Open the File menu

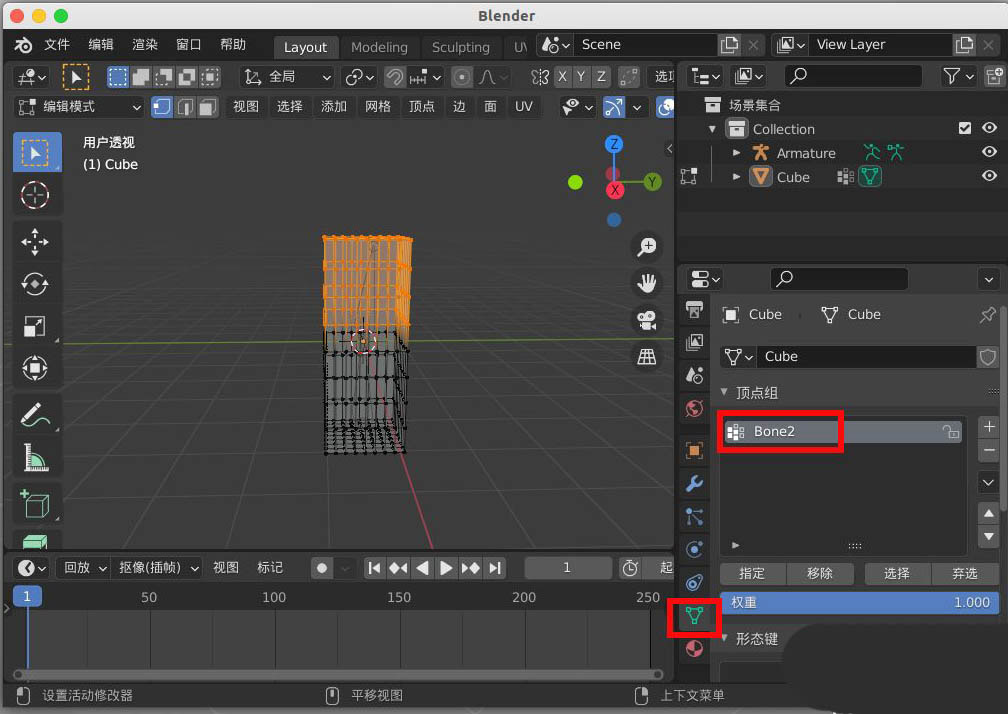click(x=57, y=44)
